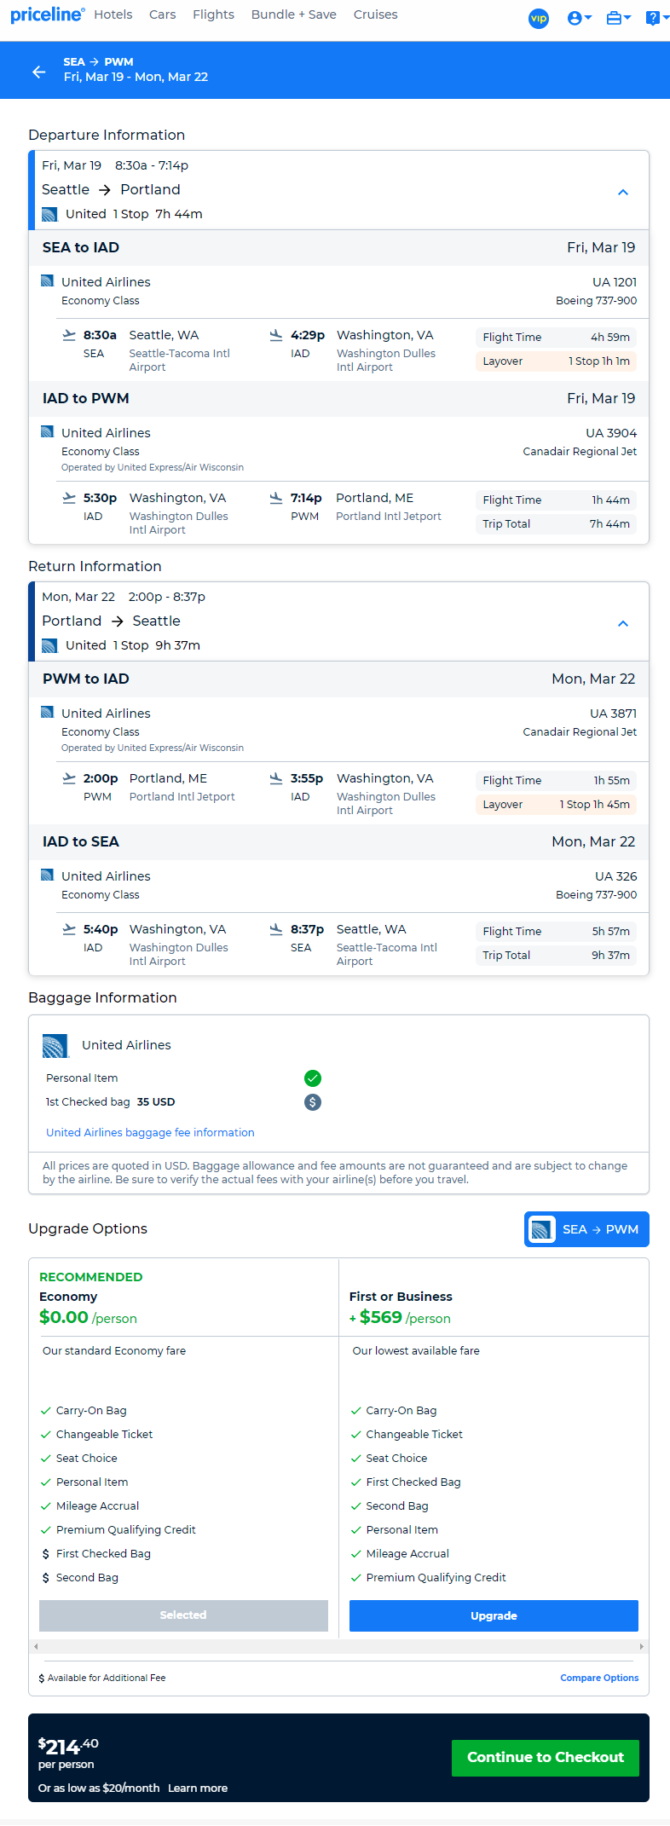670x1826 pixels.
Task: Open the Bundle + Save menu item
Action: click(294, 15)
